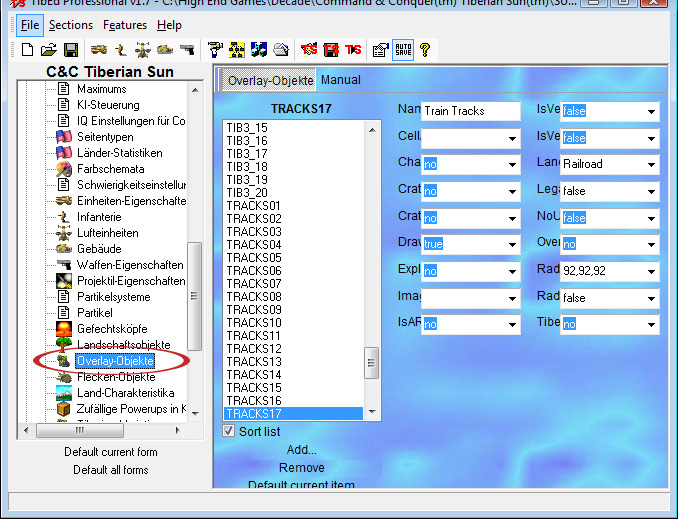Click the third red TS toolbar icon
Image resolution: width=678 pixels, height=519 pixels.
pyautogui.click(x=353, y=50)
